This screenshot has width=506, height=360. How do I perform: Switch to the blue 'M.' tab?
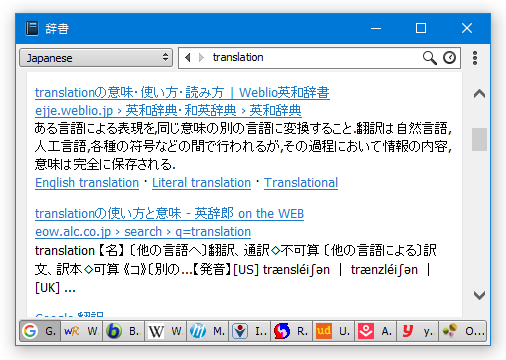click(207, 331)
